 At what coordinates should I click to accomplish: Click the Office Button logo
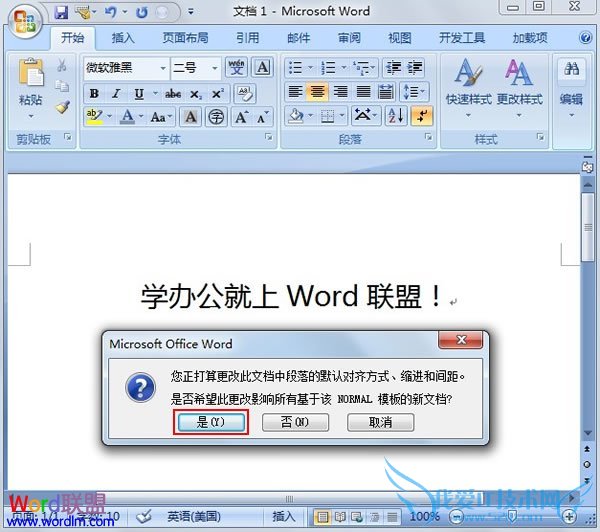[x=23, y=17]
